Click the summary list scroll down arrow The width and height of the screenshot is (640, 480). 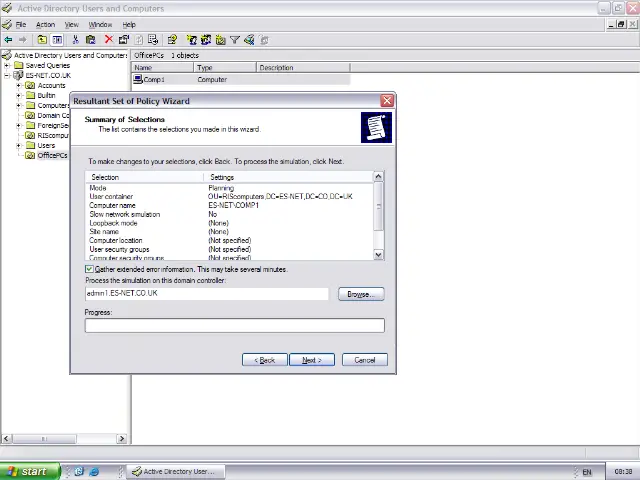pos(378,255)
